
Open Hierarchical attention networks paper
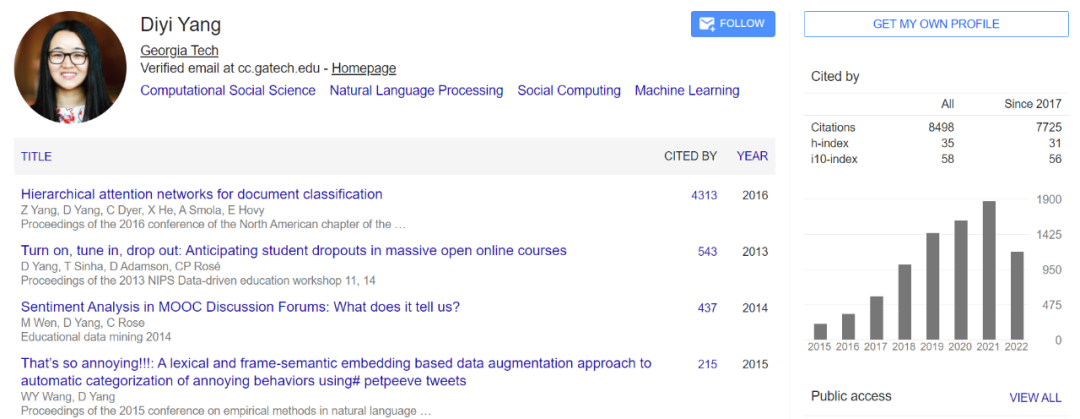(201, 194)
